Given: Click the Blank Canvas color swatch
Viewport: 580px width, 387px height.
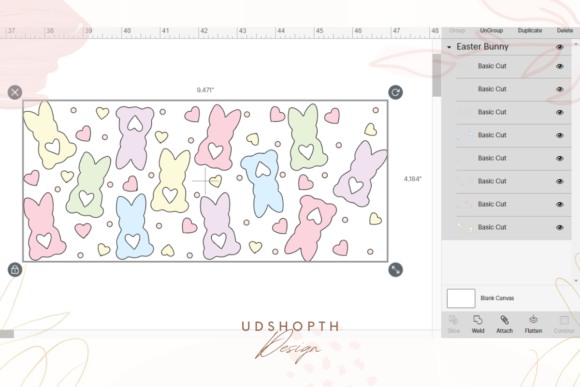Looking at the screenshot, I should (x=461, y=298).
